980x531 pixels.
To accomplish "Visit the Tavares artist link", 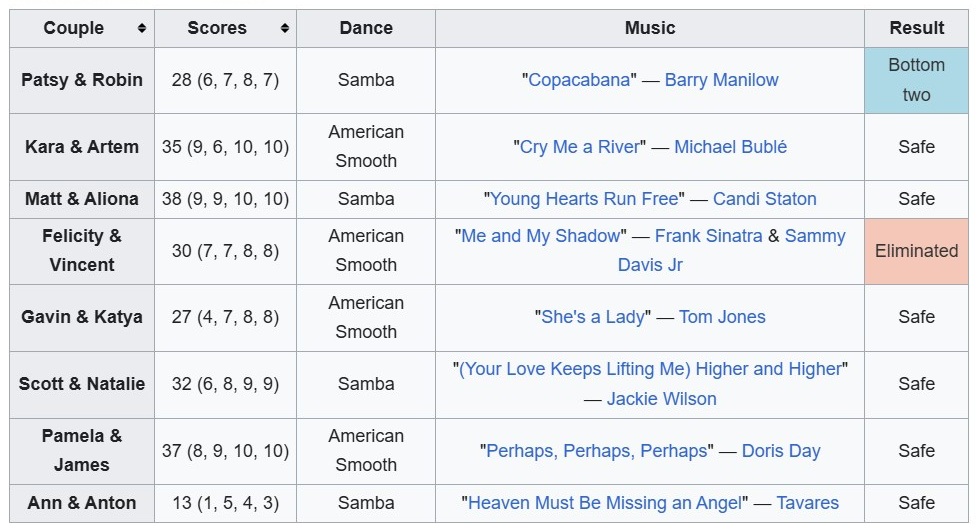I will pos(807,503).
